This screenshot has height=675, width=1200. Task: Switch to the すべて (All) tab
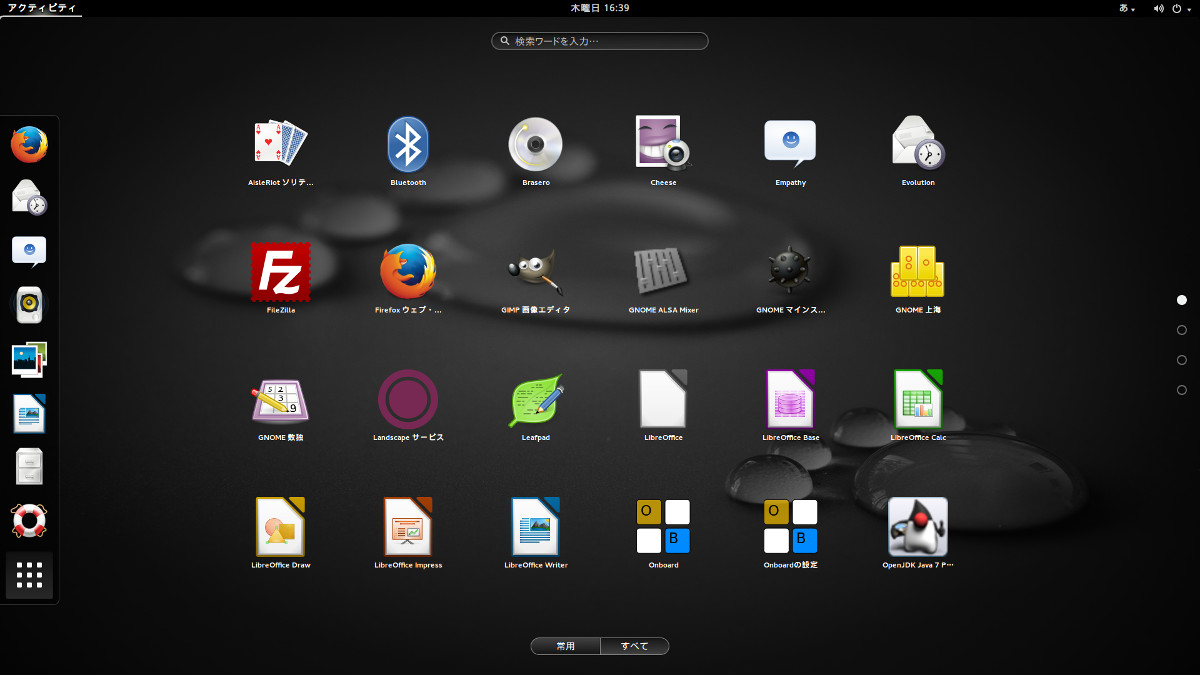pyautogui.click(x=635, y=646)
